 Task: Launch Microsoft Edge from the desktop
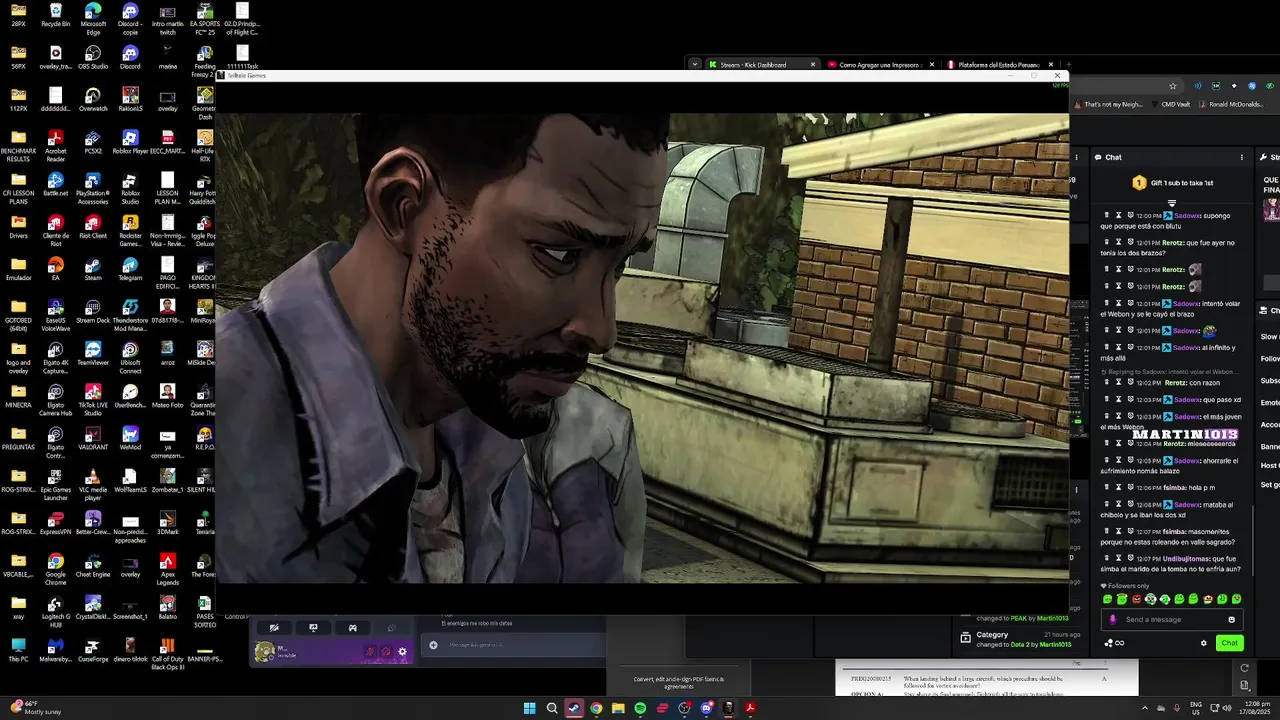pos(93,19)
